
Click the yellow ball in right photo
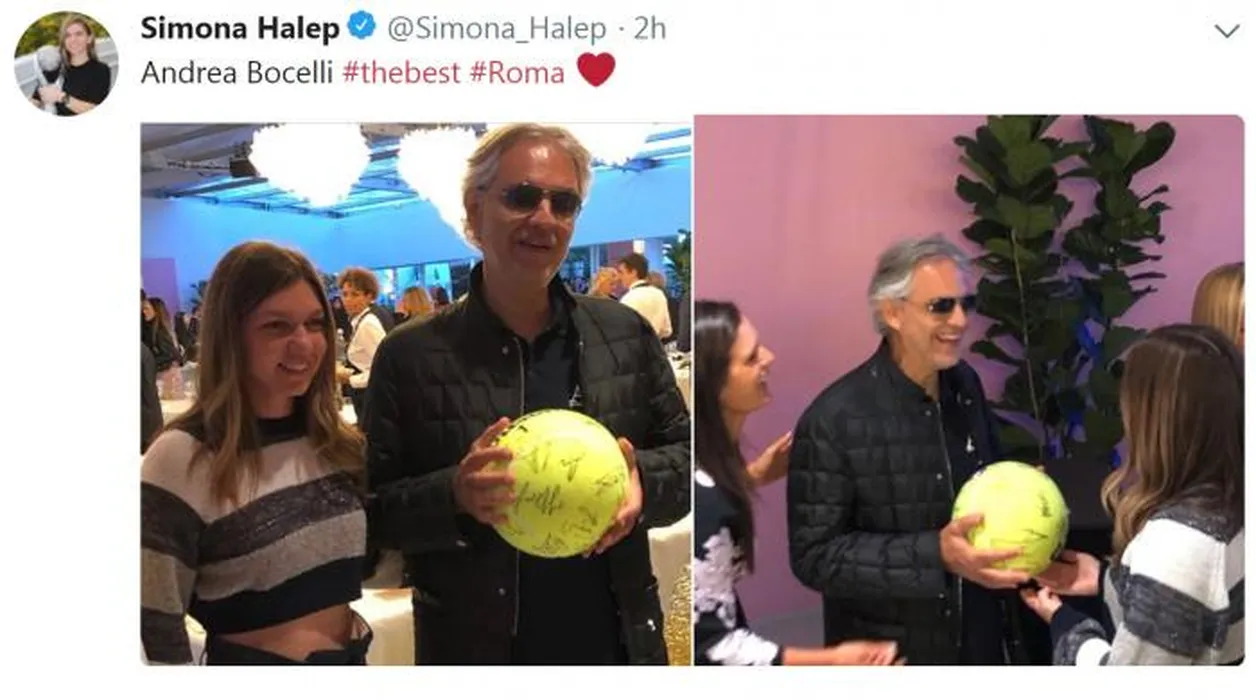[1010, 518]
